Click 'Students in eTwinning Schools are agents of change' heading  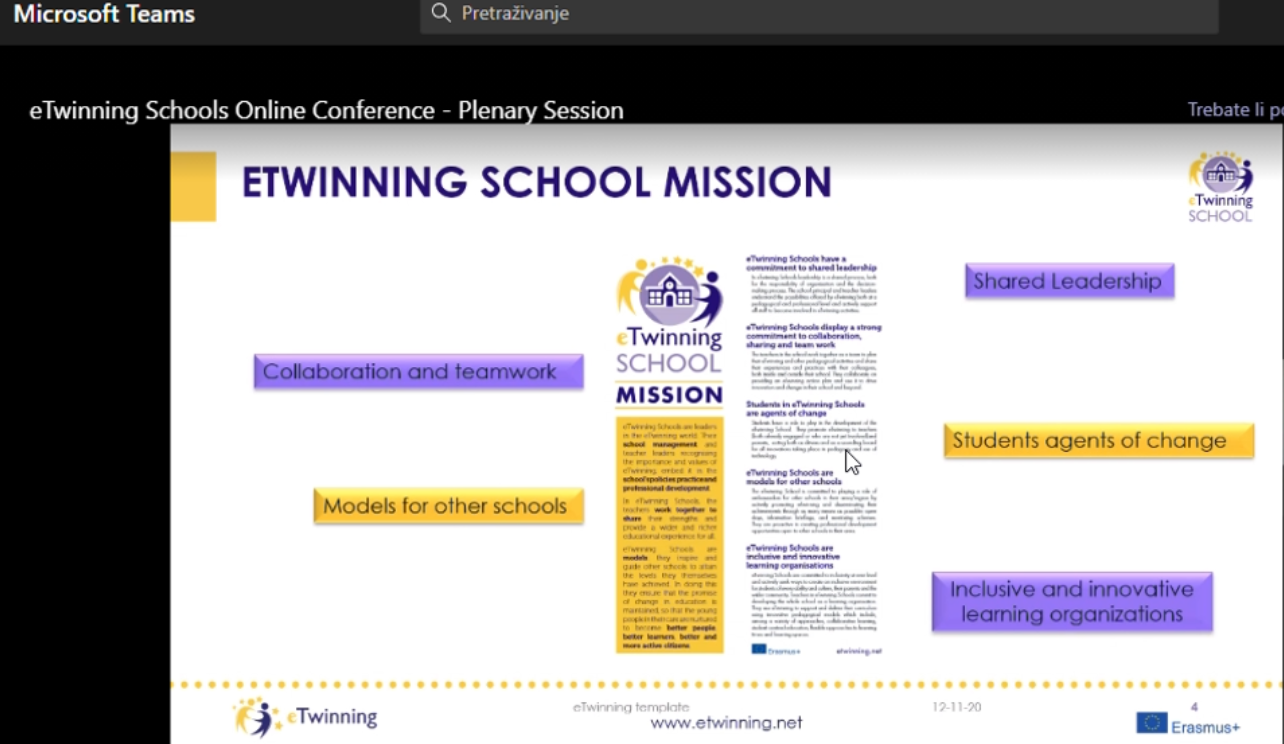805,408
